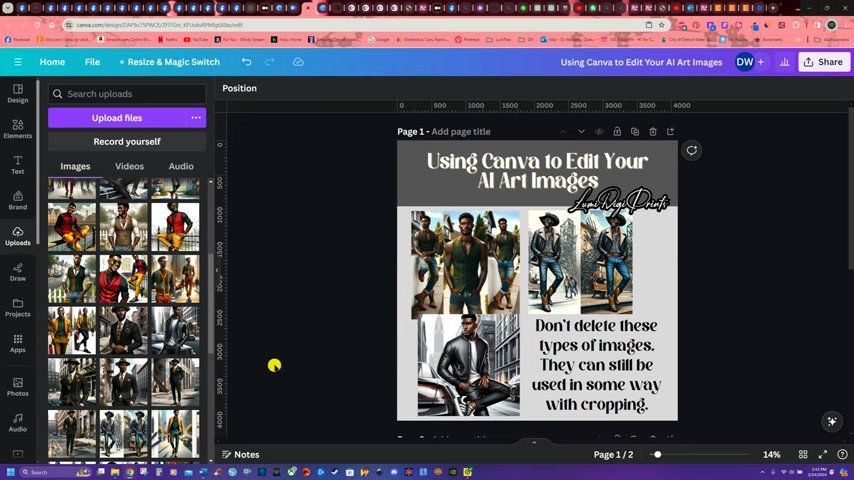Open the File menu
The width and height of the screenshot is (854, 480).
pos(92,62)
